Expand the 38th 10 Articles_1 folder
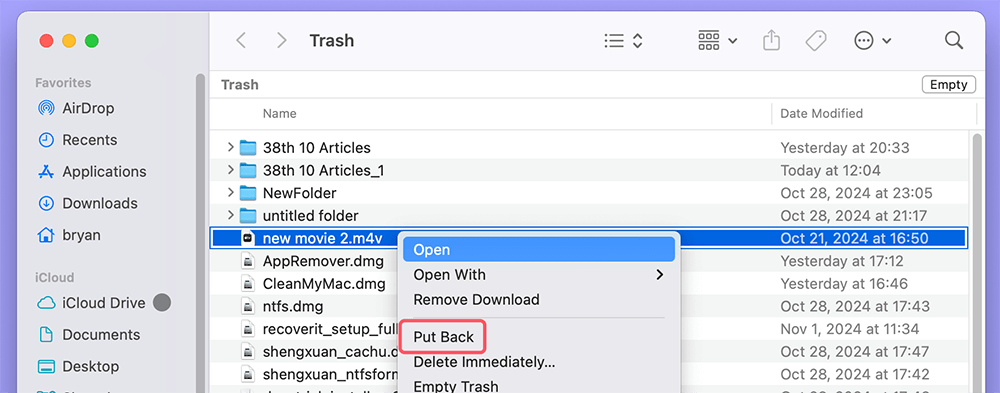The width and height of the screenshot is (1000, 393). pyautogui.click(x=231, y=170)
